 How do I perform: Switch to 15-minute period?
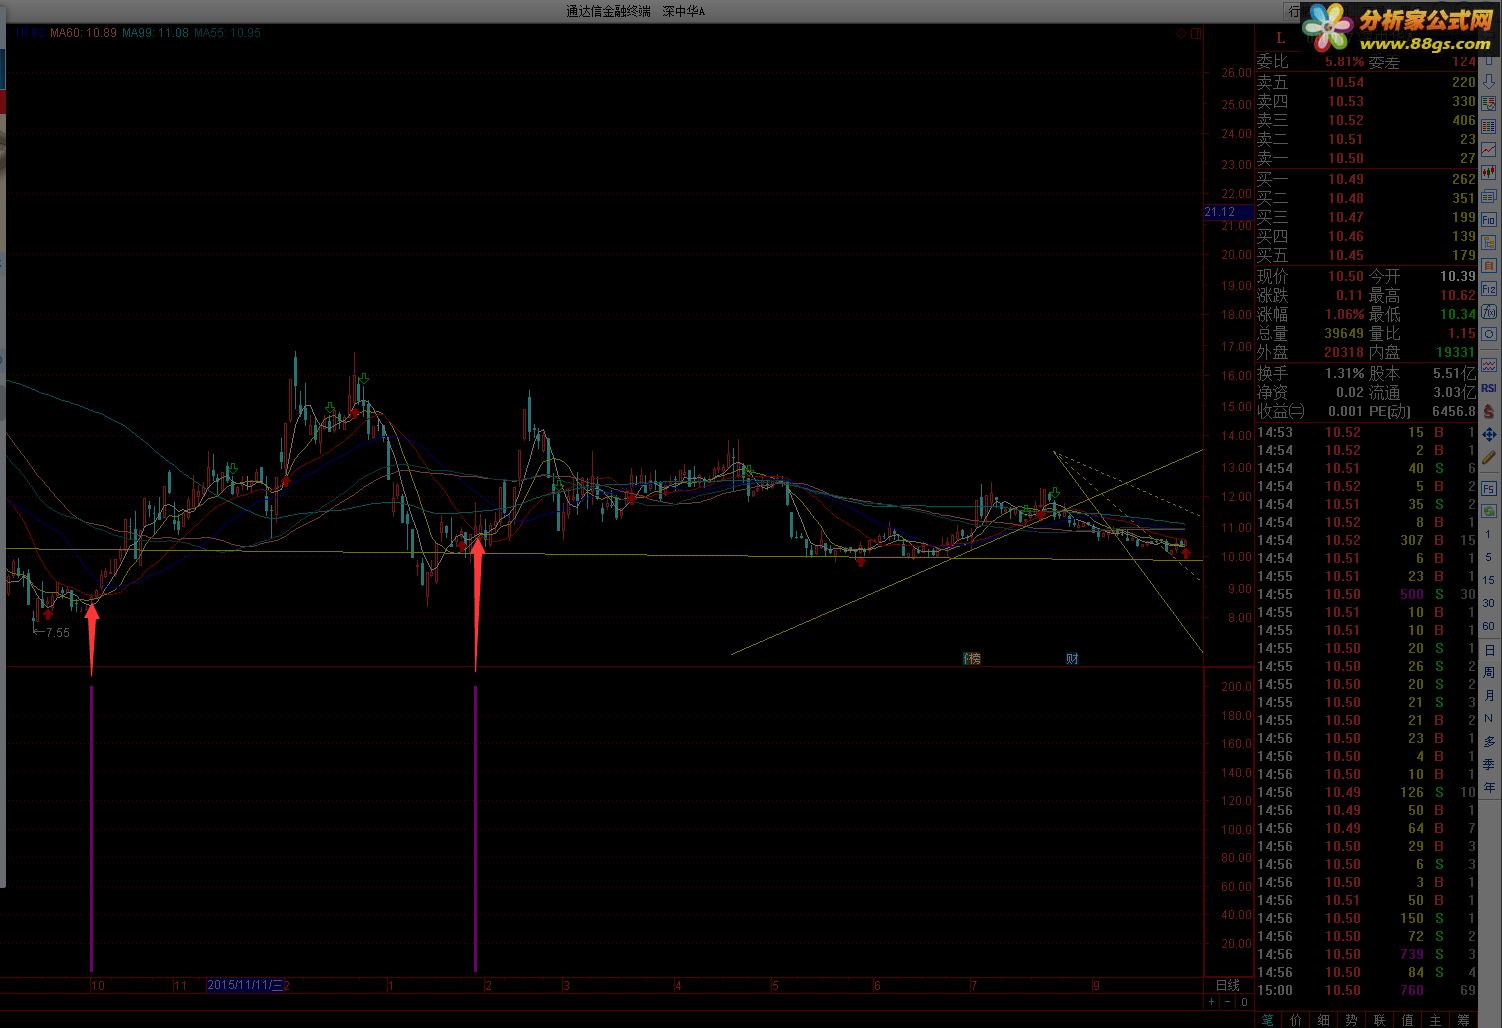pos(1489,581)
